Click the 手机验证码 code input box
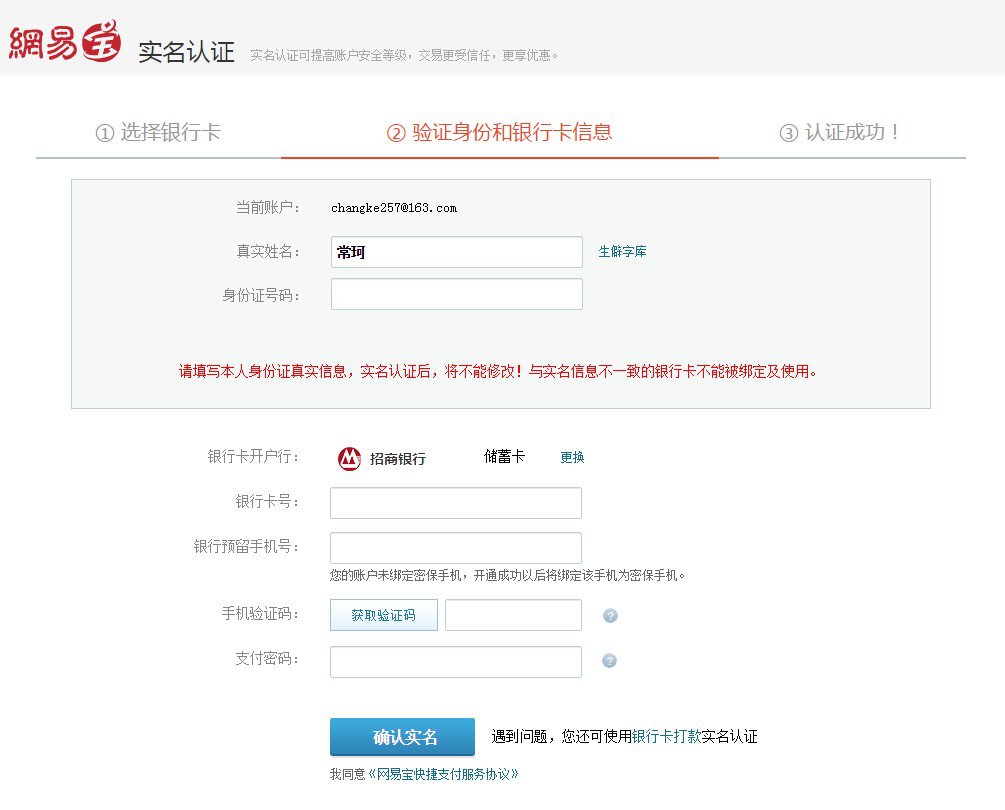The width and height of the screenshot is (1005, 810). coord(513,615)
